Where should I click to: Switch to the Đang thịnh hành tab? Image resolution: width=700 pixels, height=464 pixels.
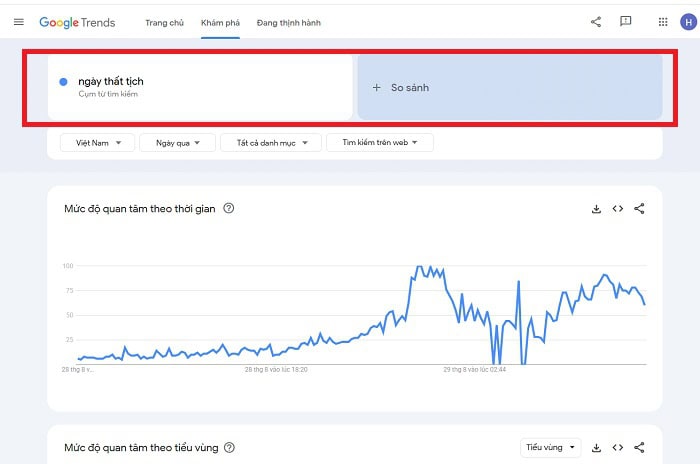click(289, 22)
